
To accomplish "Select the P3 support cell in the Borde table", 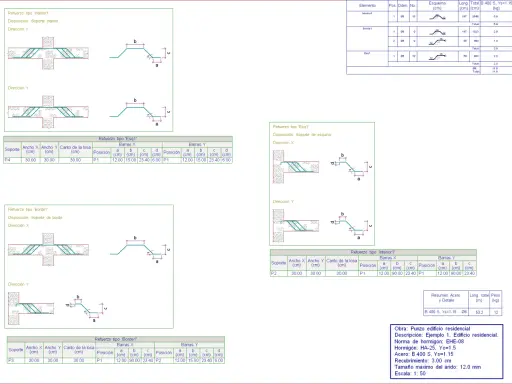I will pyautogui.click(x=16, y=360).
